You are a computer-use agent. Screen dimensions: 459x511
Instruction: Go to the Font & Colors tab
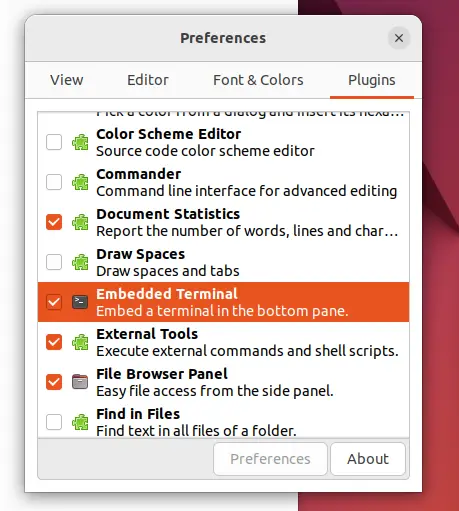(x=258, y=80)
